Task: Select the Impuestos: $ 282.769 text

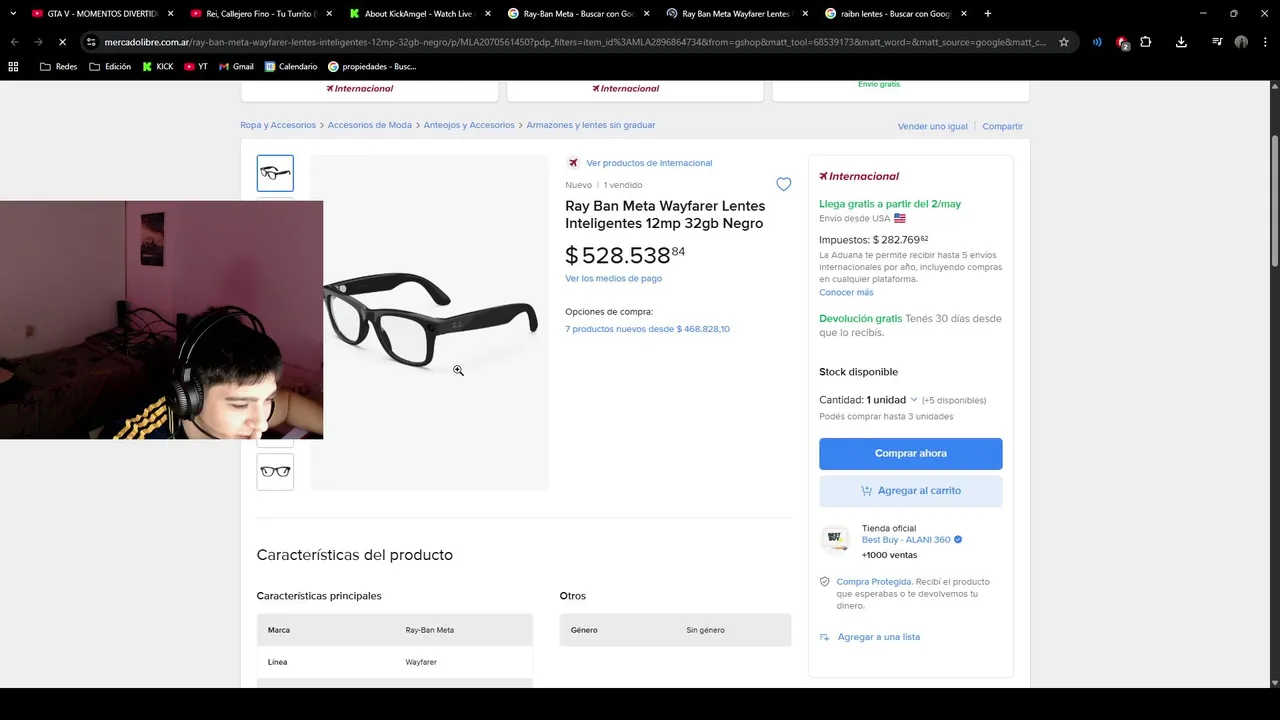Action: coord(873,240)
